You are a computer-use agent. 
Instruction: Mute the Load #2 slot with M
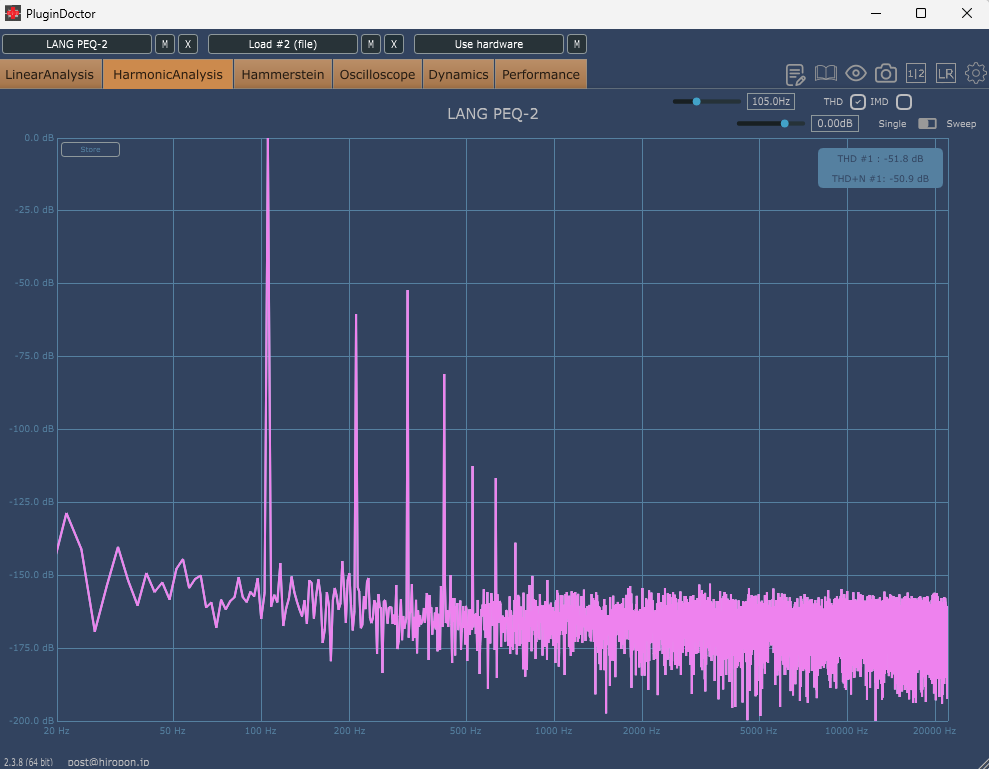pos(371,44)
